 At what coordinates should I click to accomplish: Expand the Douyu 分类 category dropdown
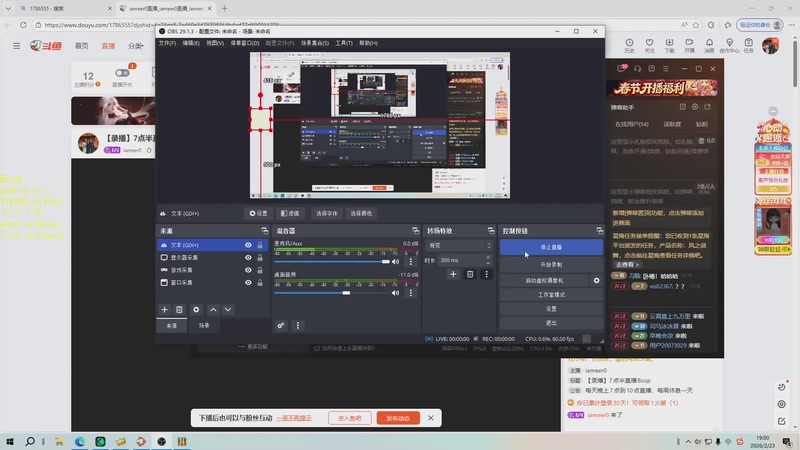[135, 46]
